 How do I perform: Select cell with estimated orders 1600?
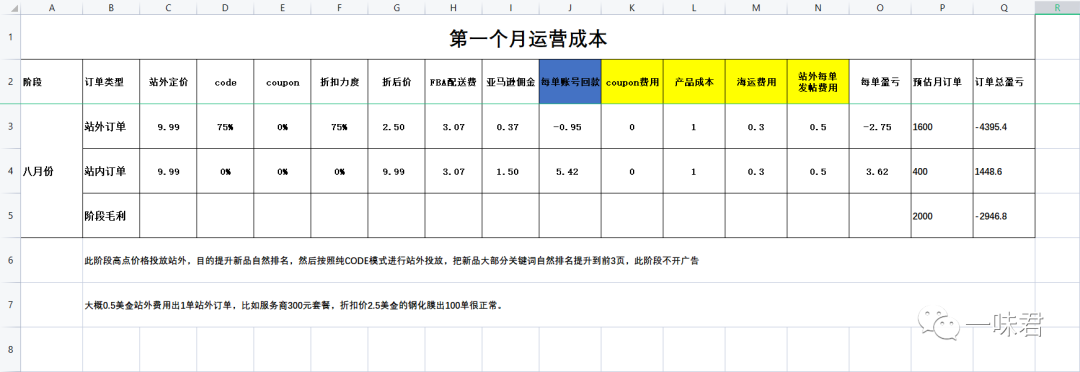(x=942, y=127)
